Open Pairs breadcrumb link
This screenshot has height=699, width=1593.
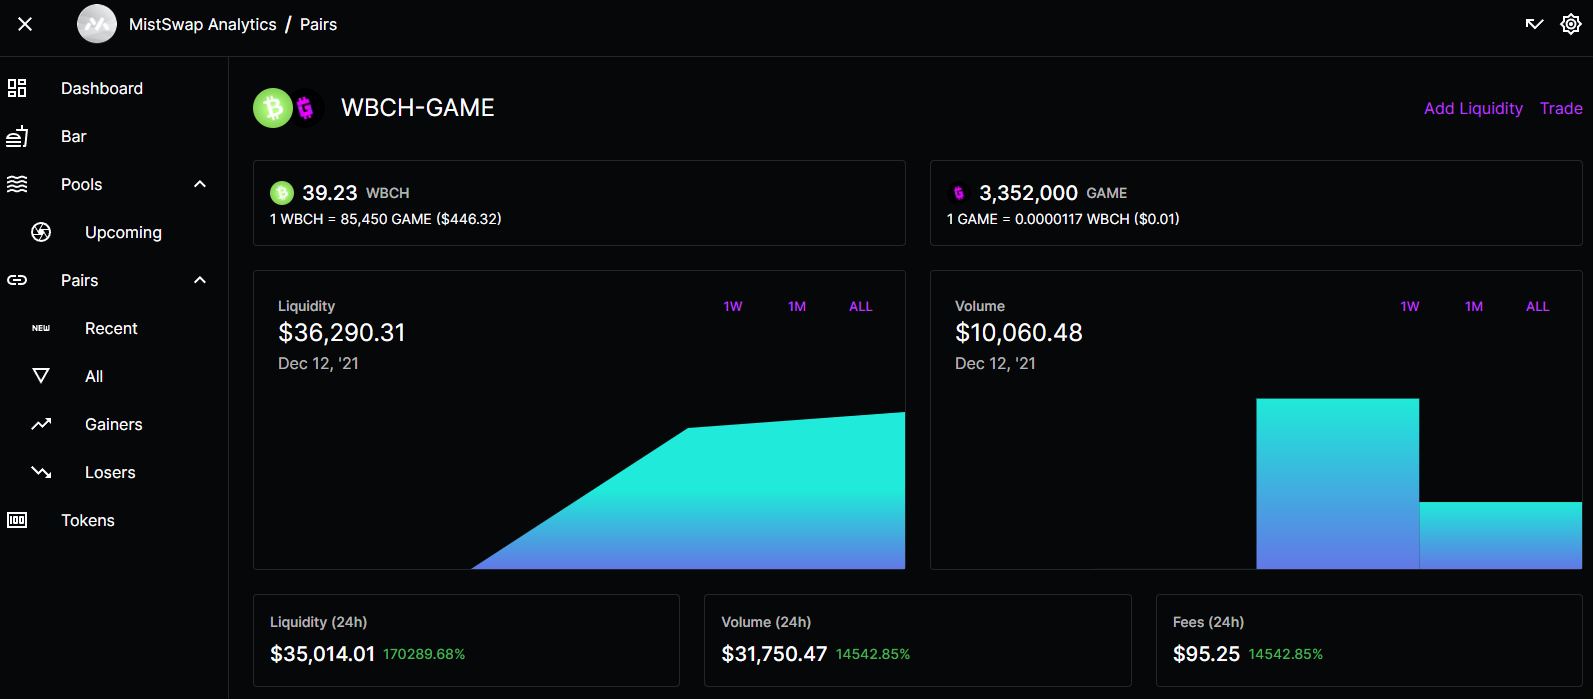[x=318, y=24]
